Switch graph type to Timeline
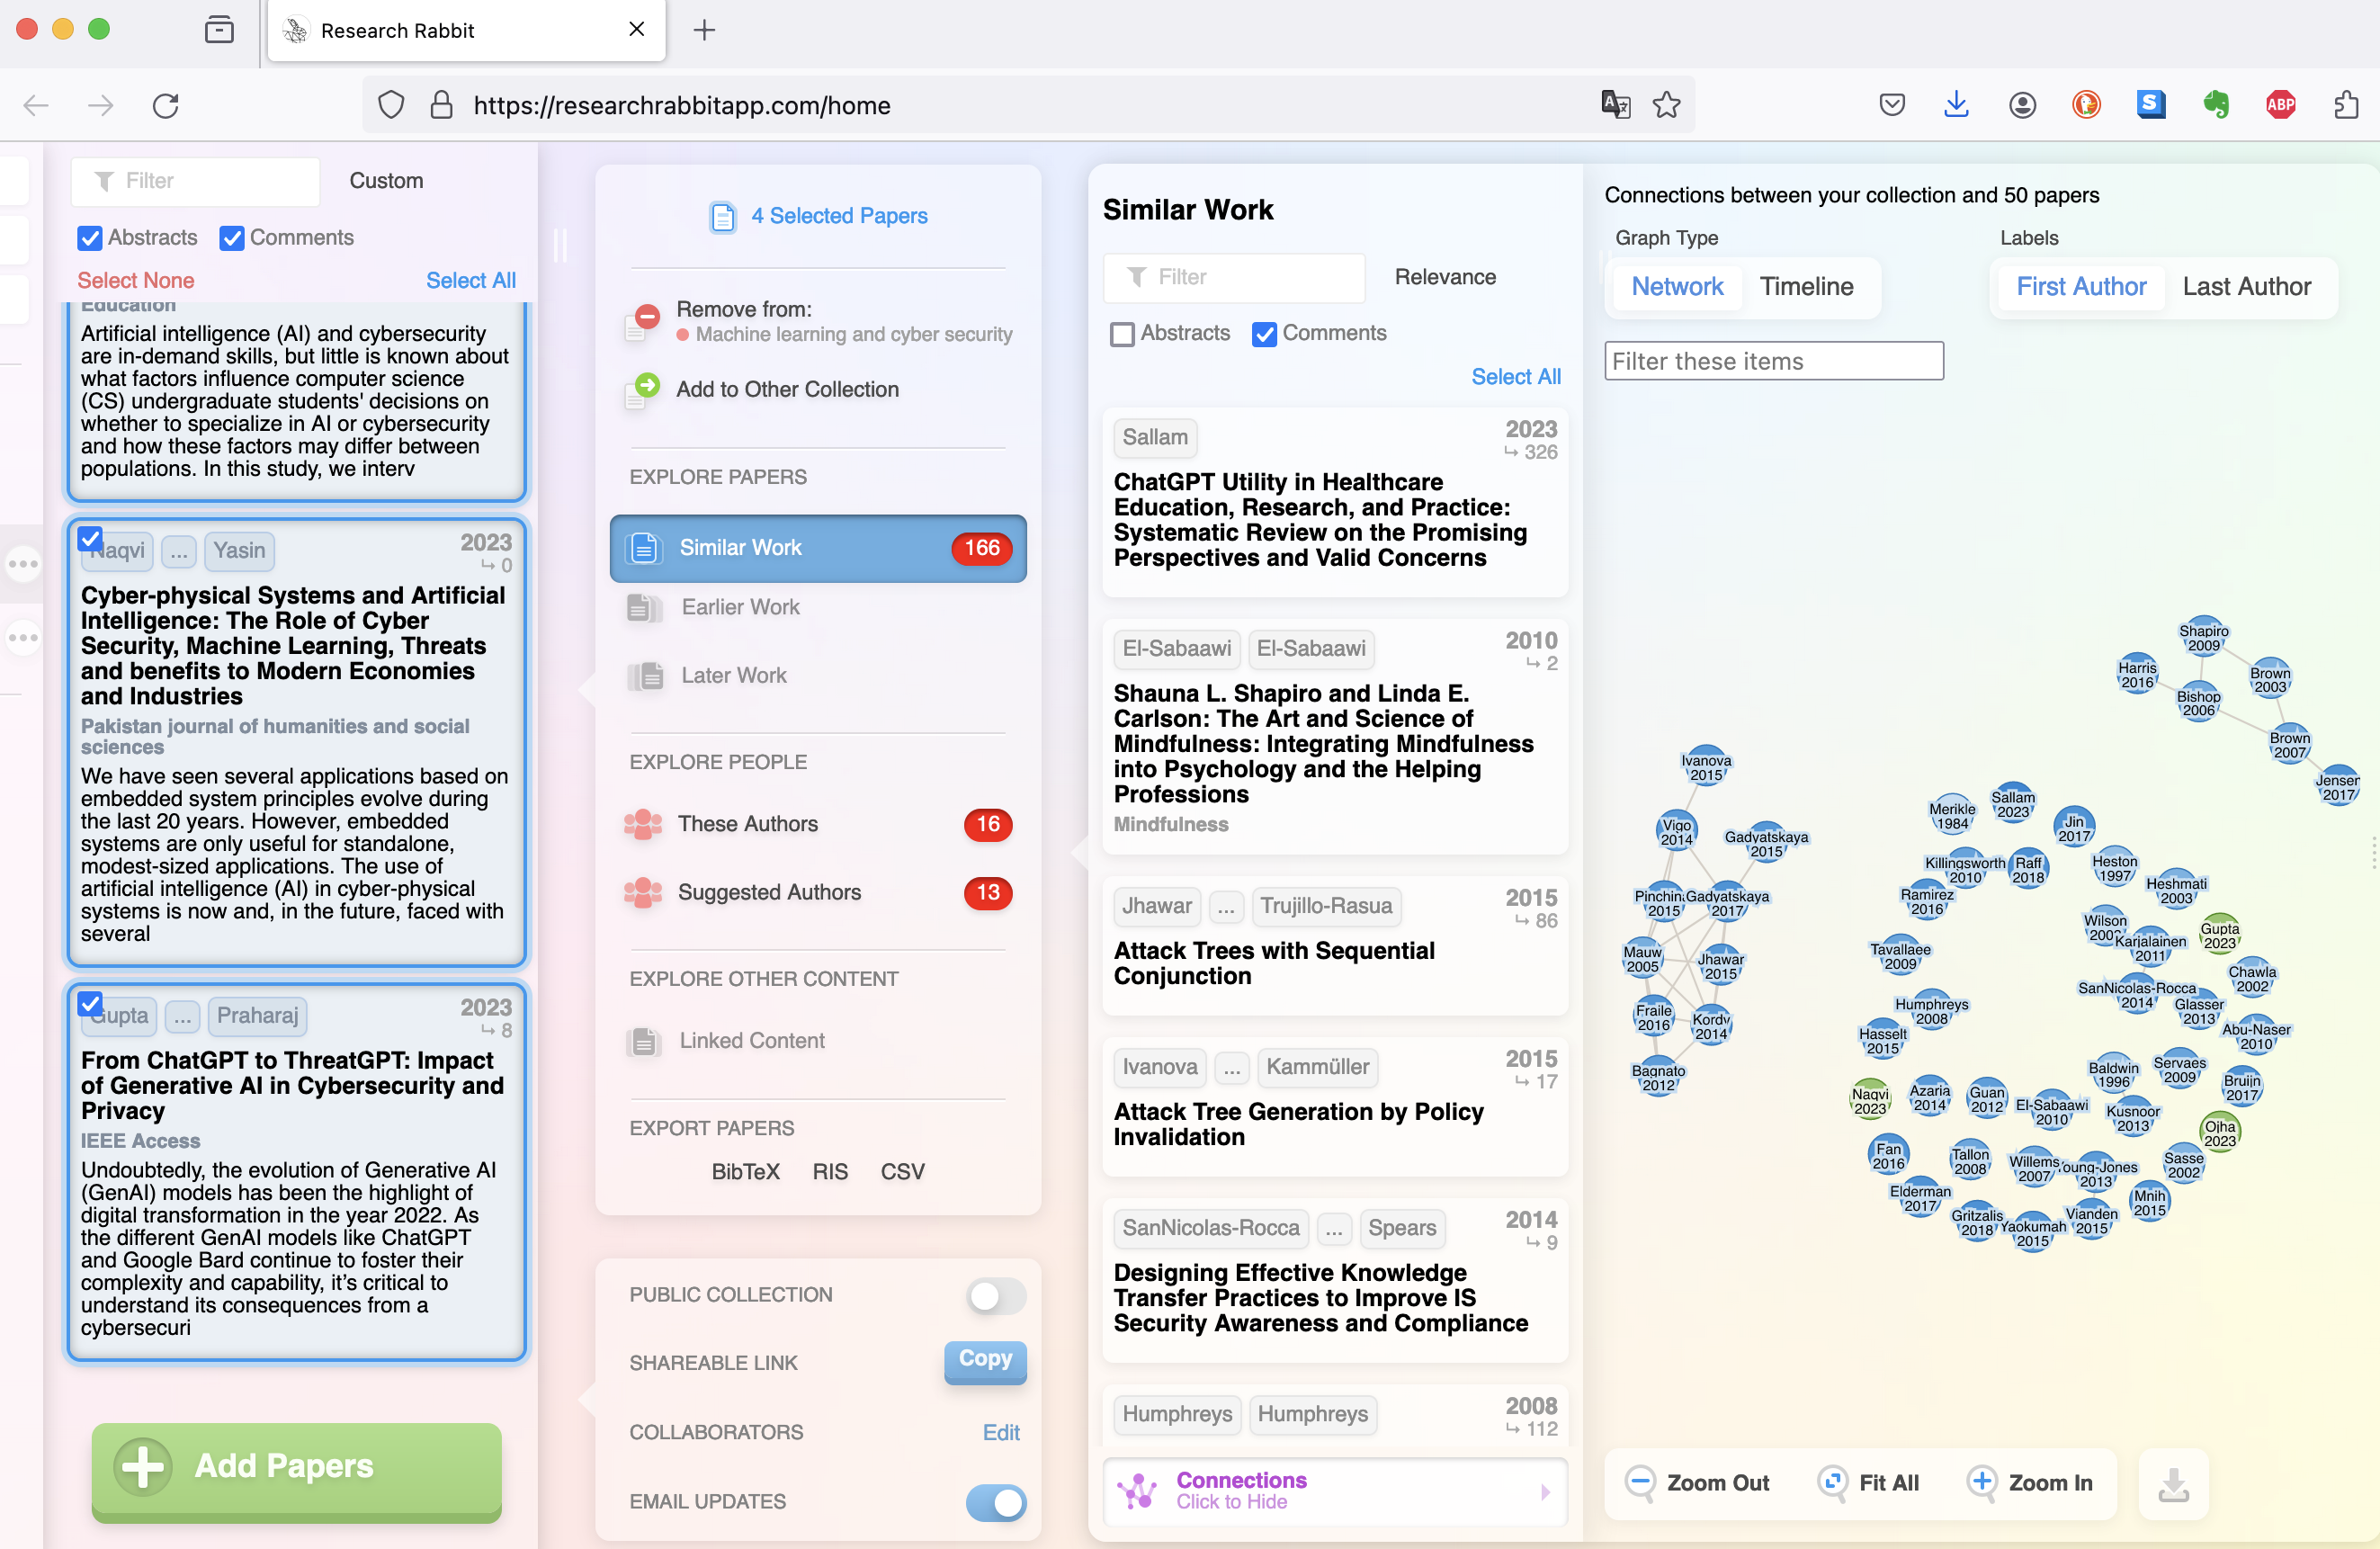The width and height of the screenshot is (2380, 1549). click(1806, 287)
